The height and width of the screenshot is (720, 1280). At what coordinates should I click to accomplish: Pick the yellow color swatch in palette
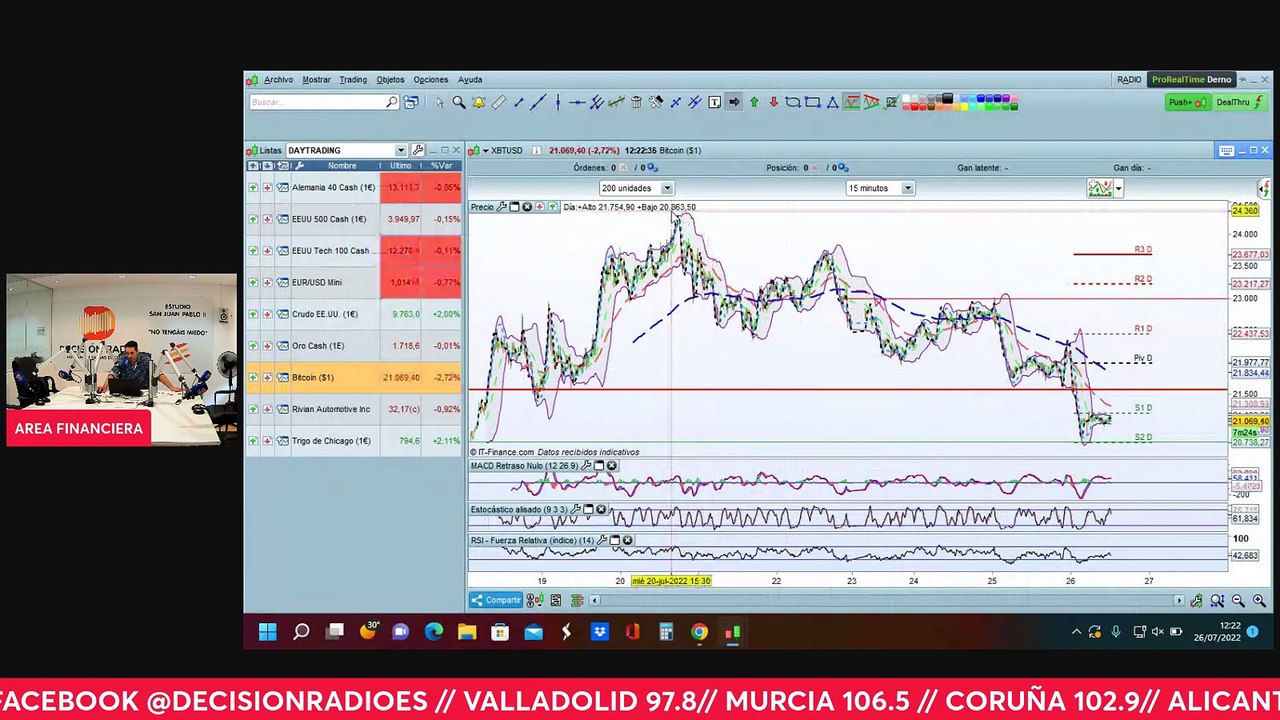pyautogui.click(x=964, y=107)
